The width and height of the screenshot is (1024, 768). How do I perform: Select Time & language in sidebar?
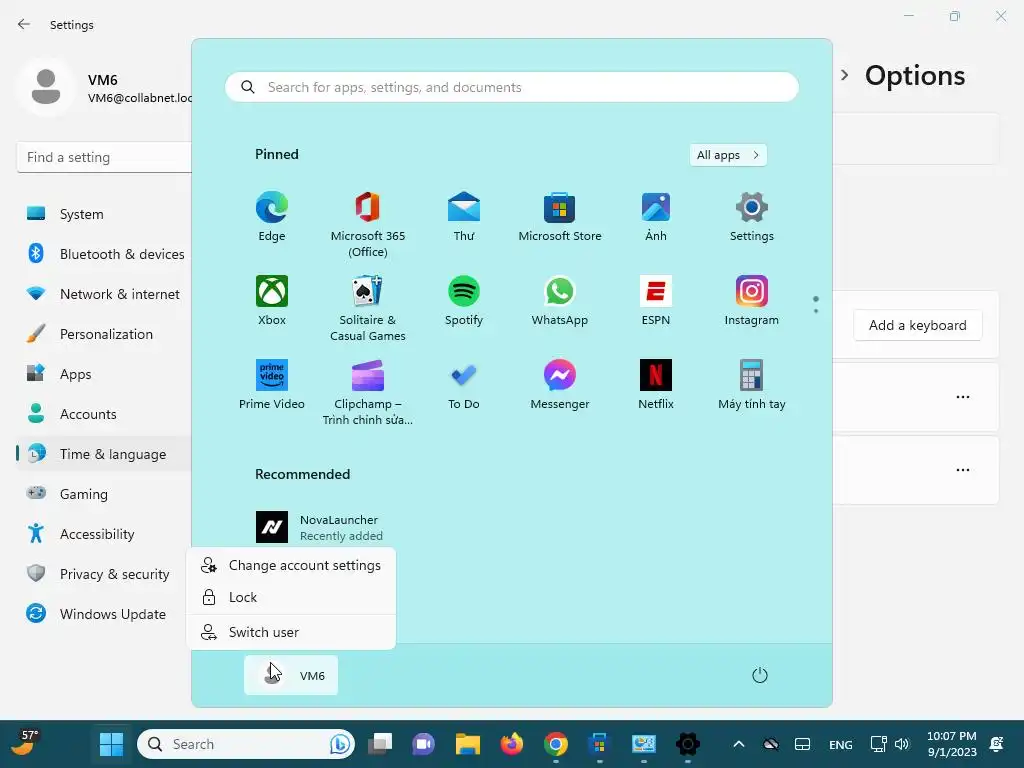104,454
